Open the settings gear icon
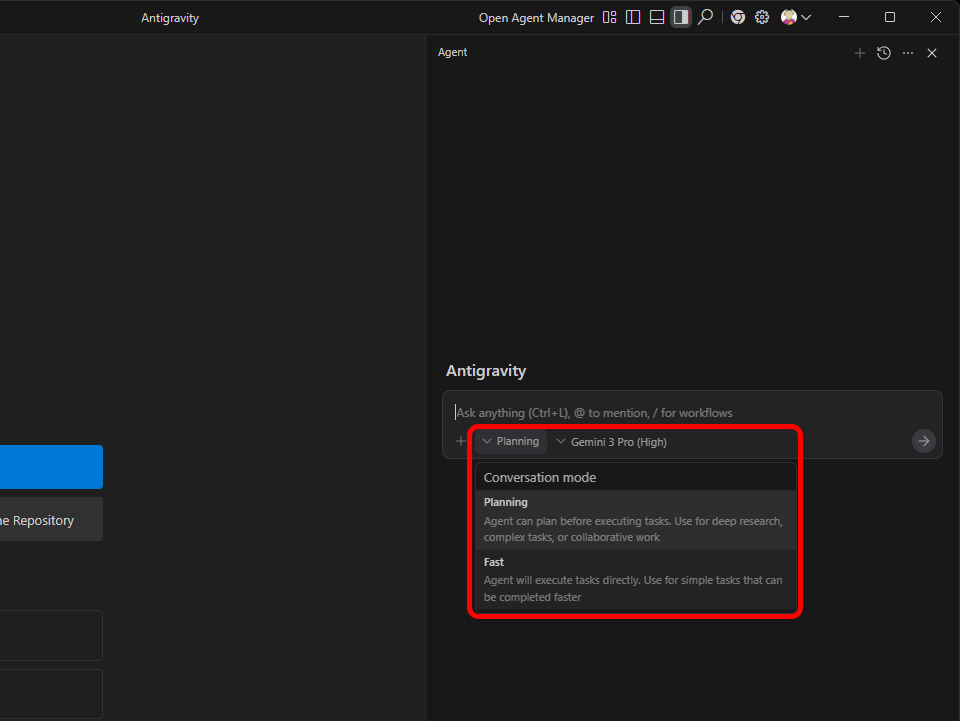Image resolution: width=960 pixels, height=721 pixels. [762, 17]
